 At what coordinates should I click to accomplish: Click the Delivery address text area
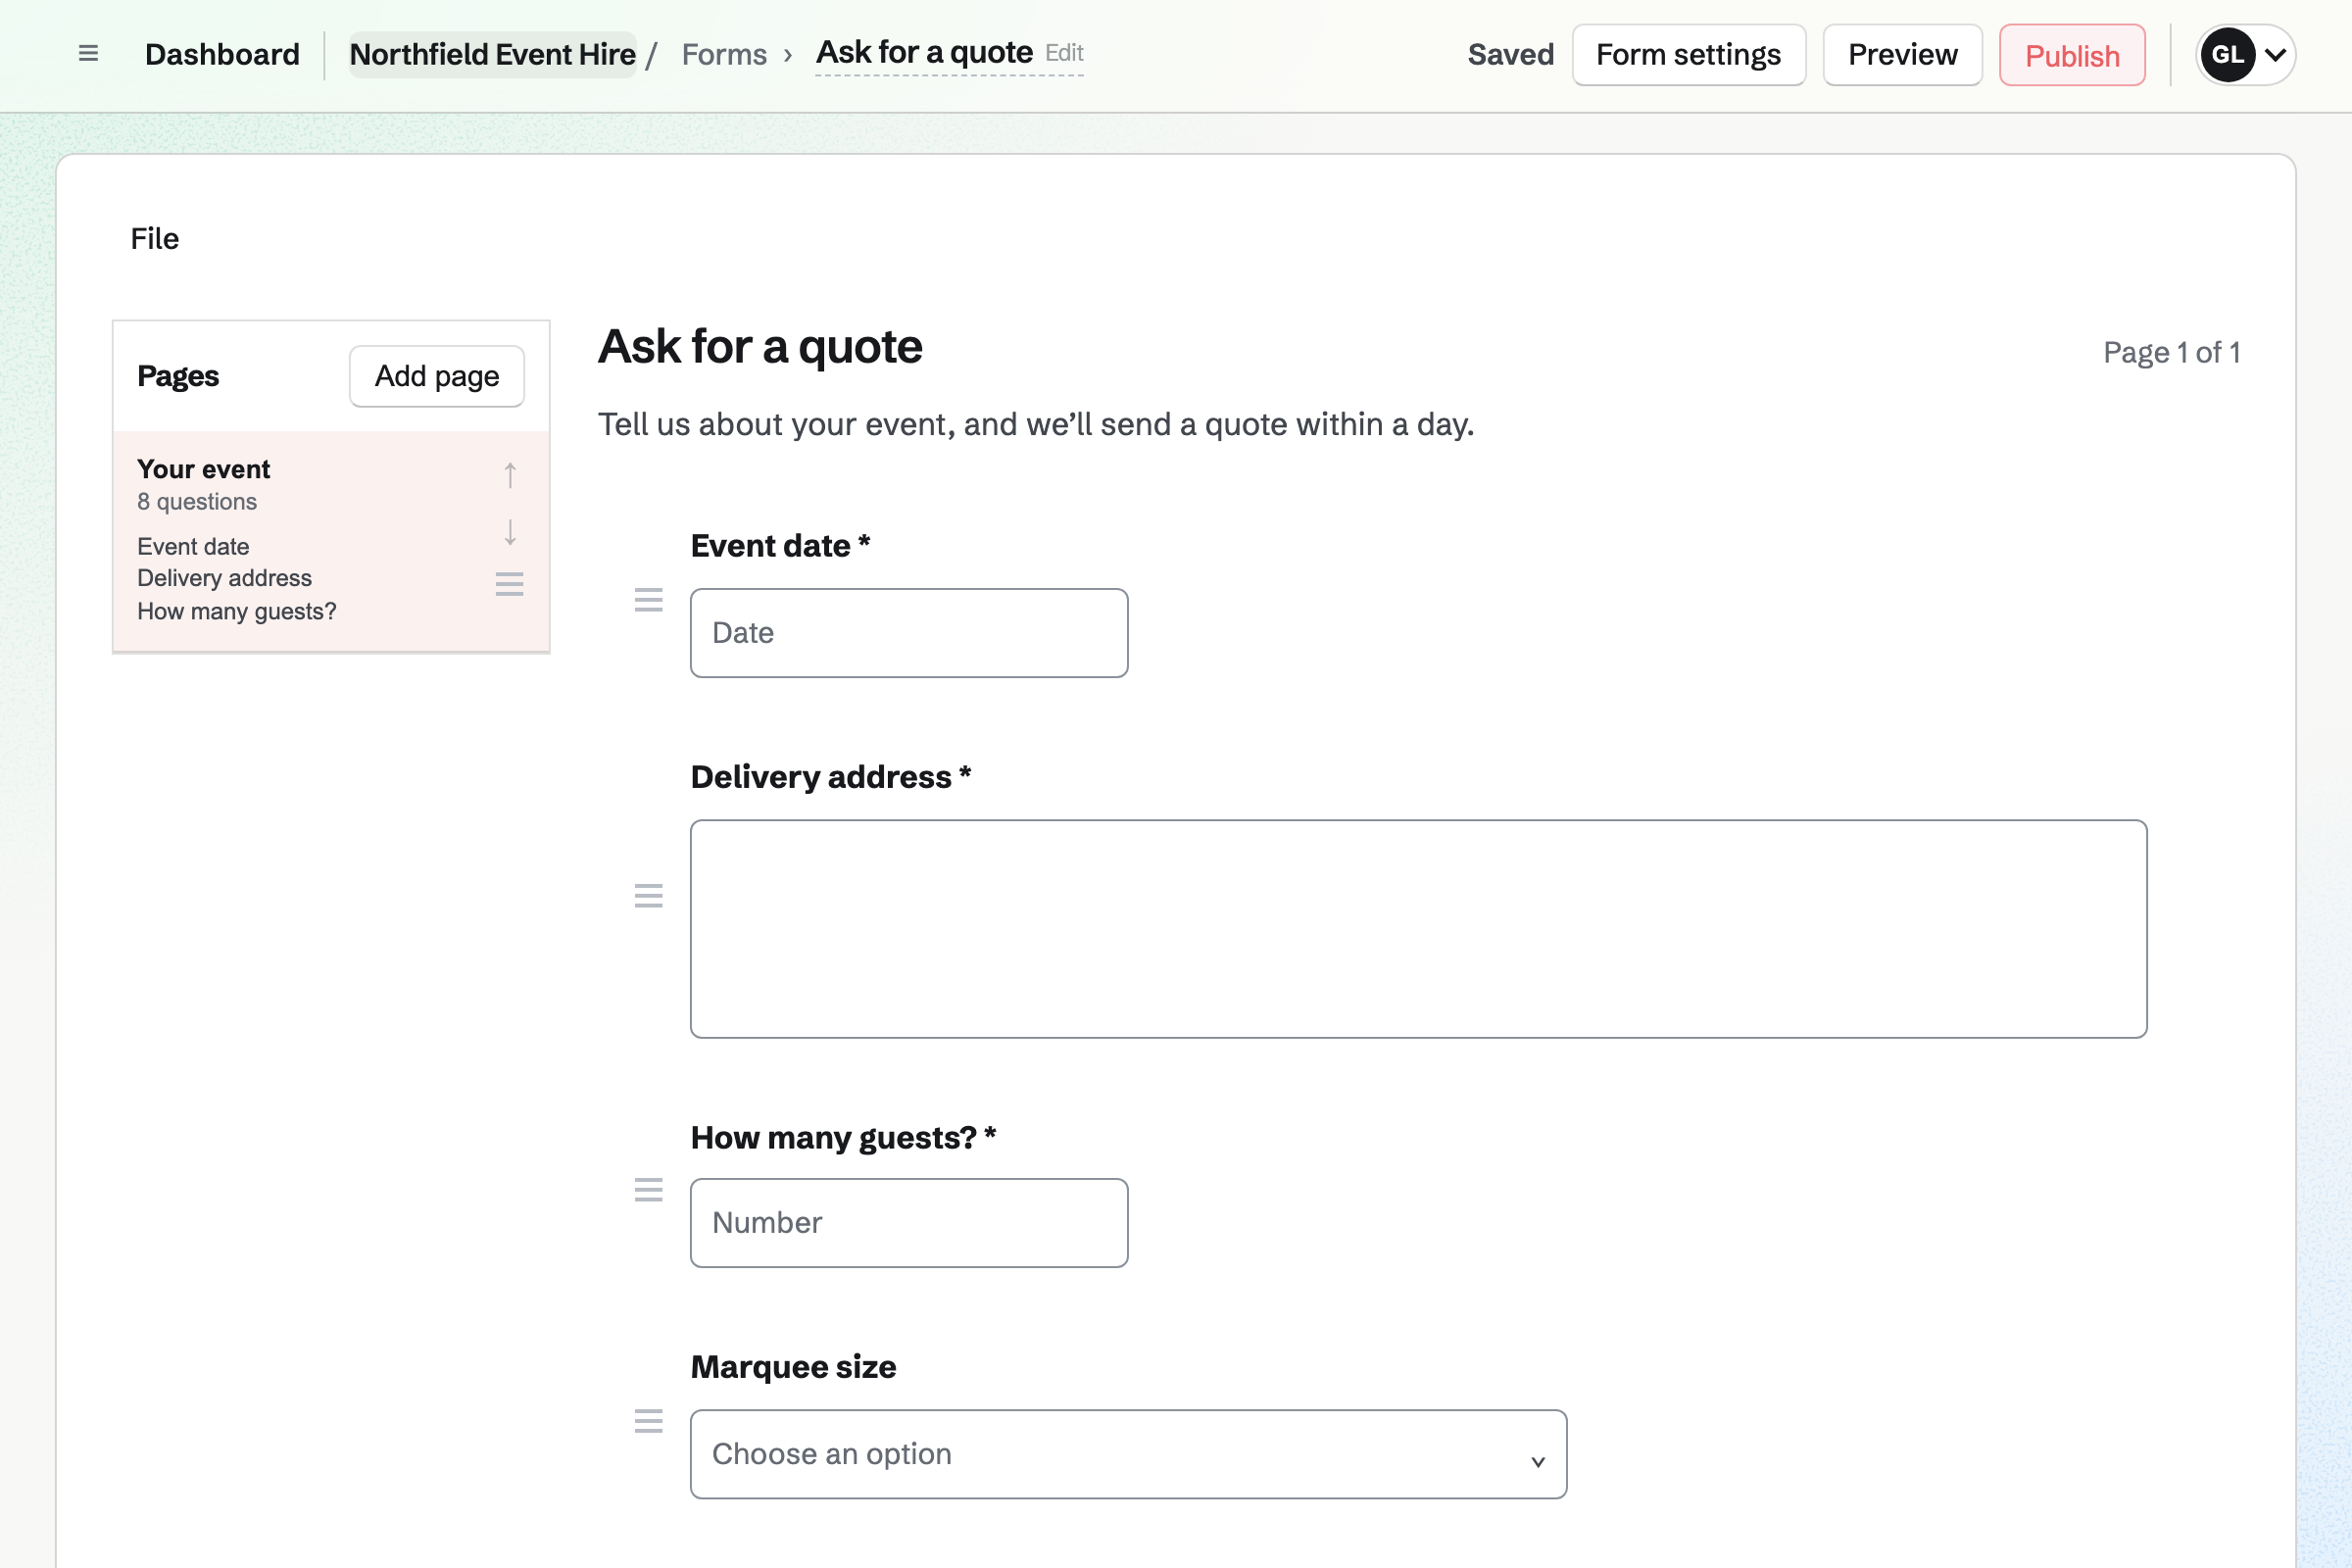click(1418, 929)
